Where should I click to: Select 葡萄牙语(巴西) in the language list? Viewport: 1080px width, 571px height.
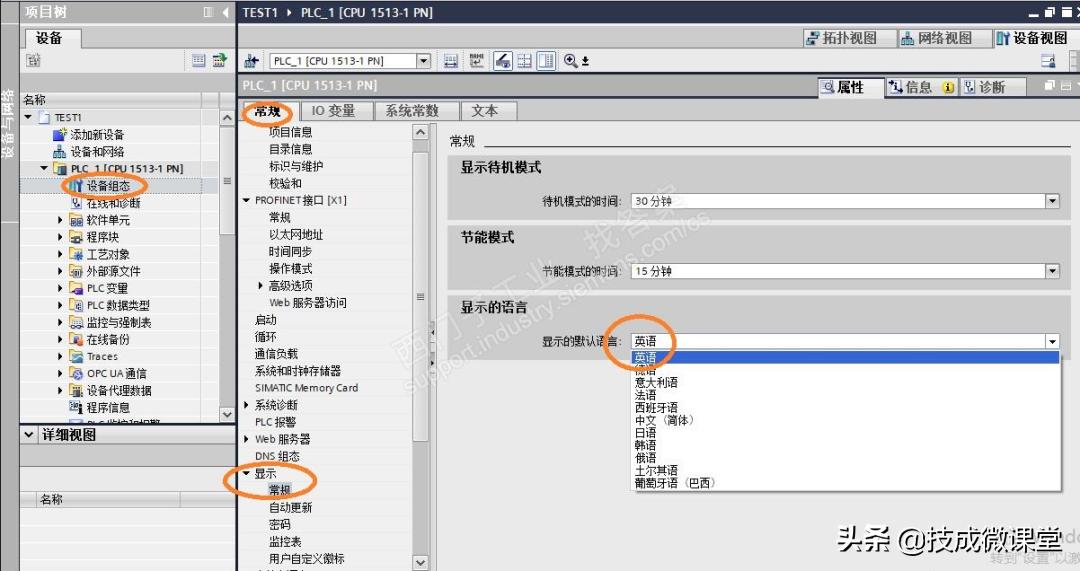click(x=675, y=483)
